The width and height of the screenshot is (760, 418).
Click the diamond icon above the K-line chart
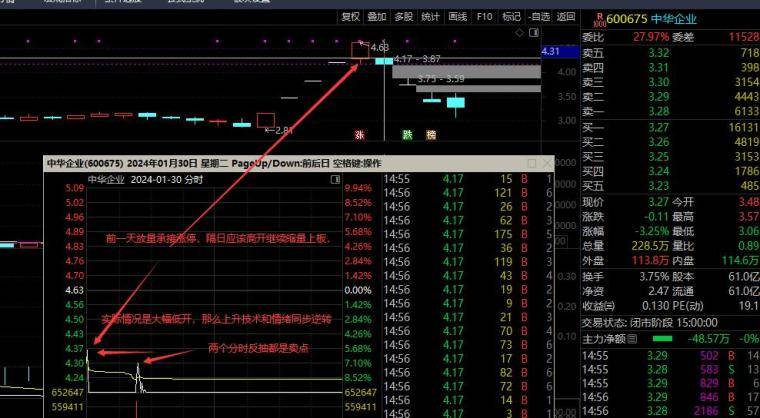click(520, 33)
